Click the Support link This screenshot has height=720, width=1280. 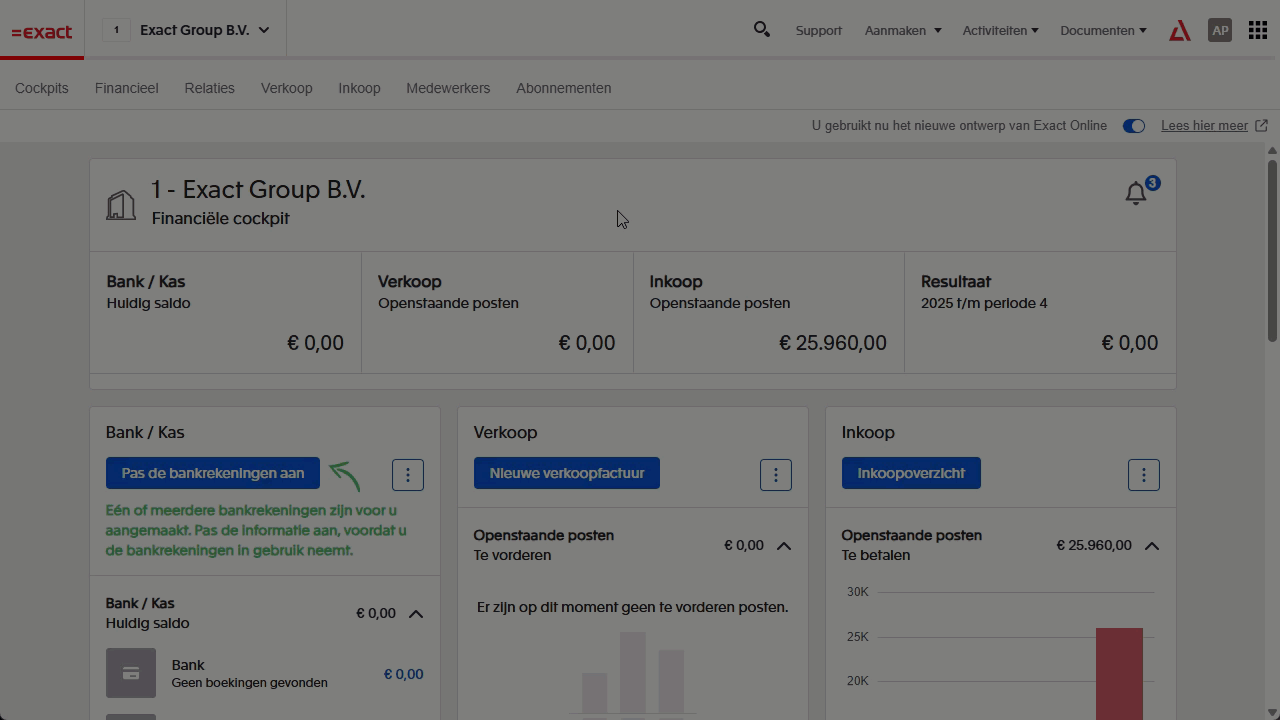819,31
